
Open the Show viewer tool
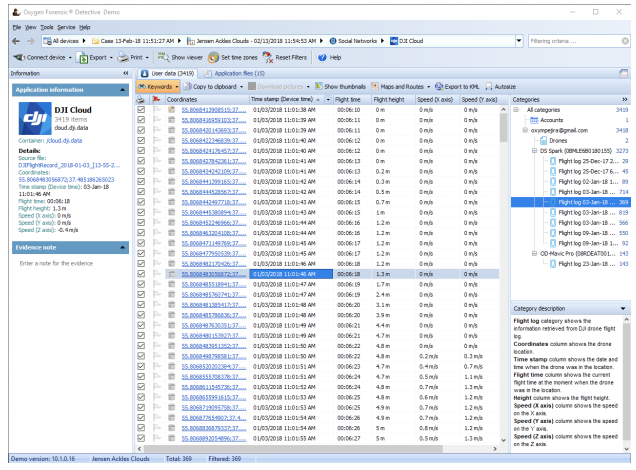[x=180, y=58]
